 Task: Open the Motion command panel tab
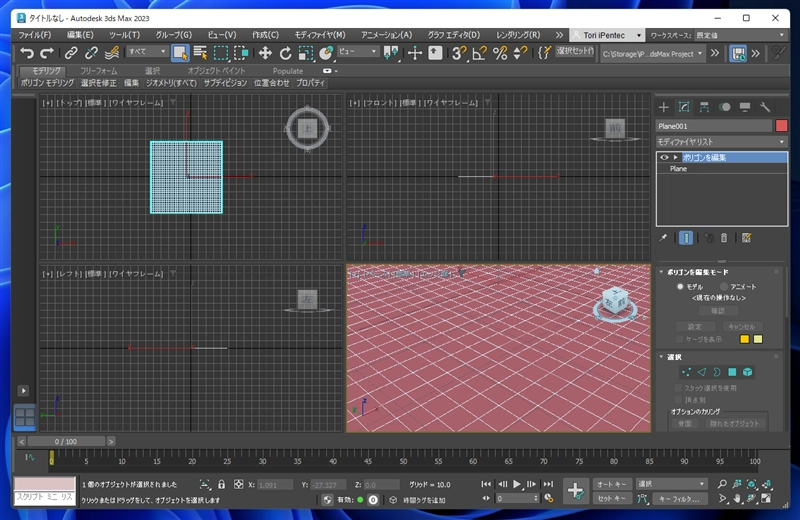click(724, 107)
